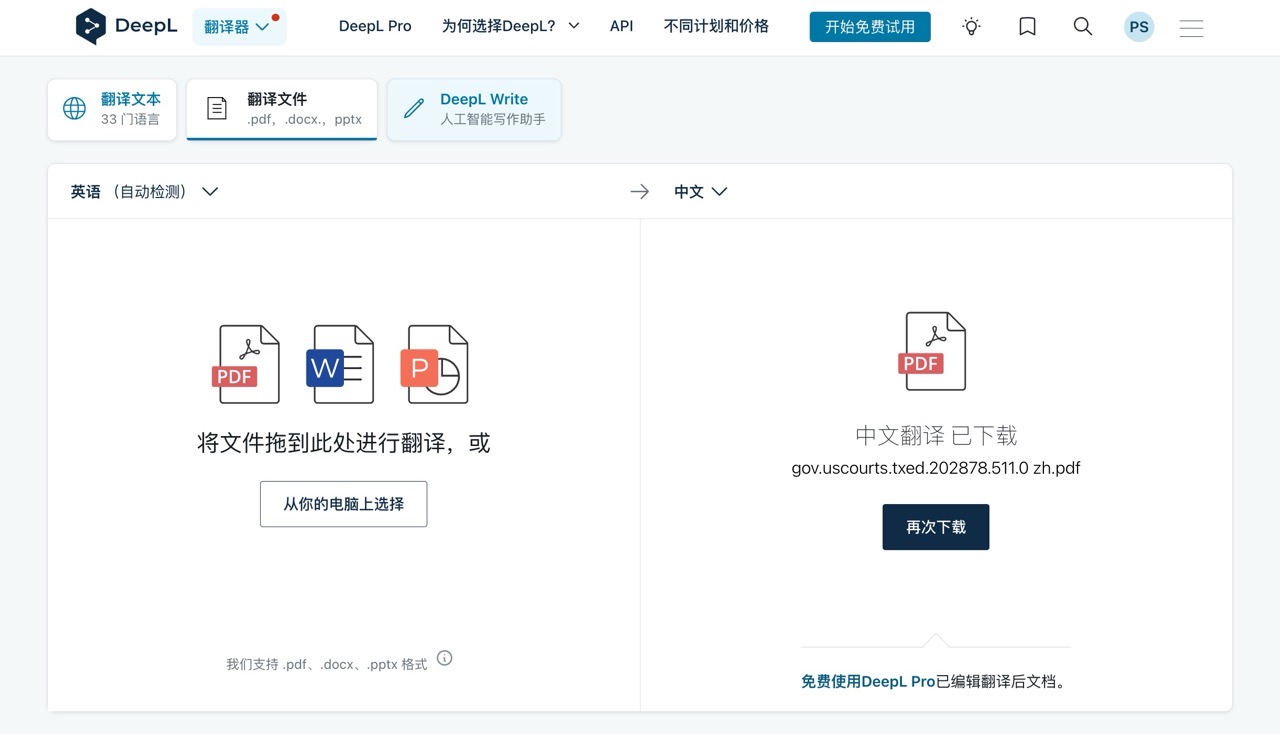The height and width of the screenshot is (734, 1280).
Task: Click the pencil icon on DeepL Write tab
Action: point(413,109)
